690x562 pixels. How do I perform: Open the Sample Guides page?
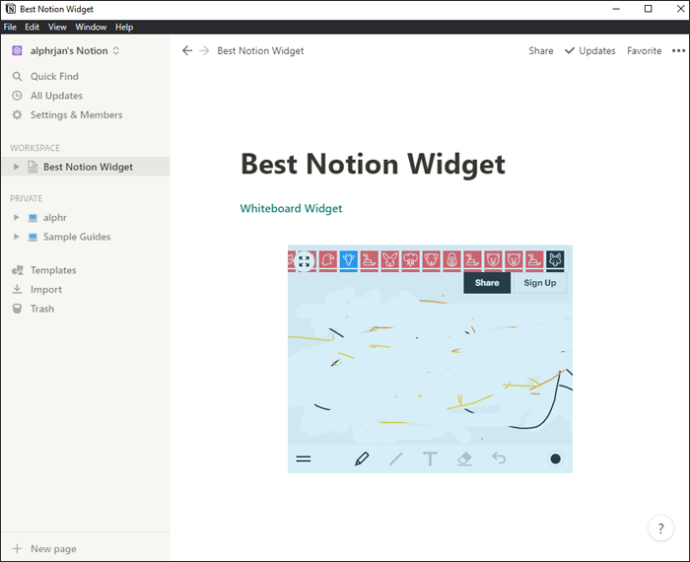77,237
